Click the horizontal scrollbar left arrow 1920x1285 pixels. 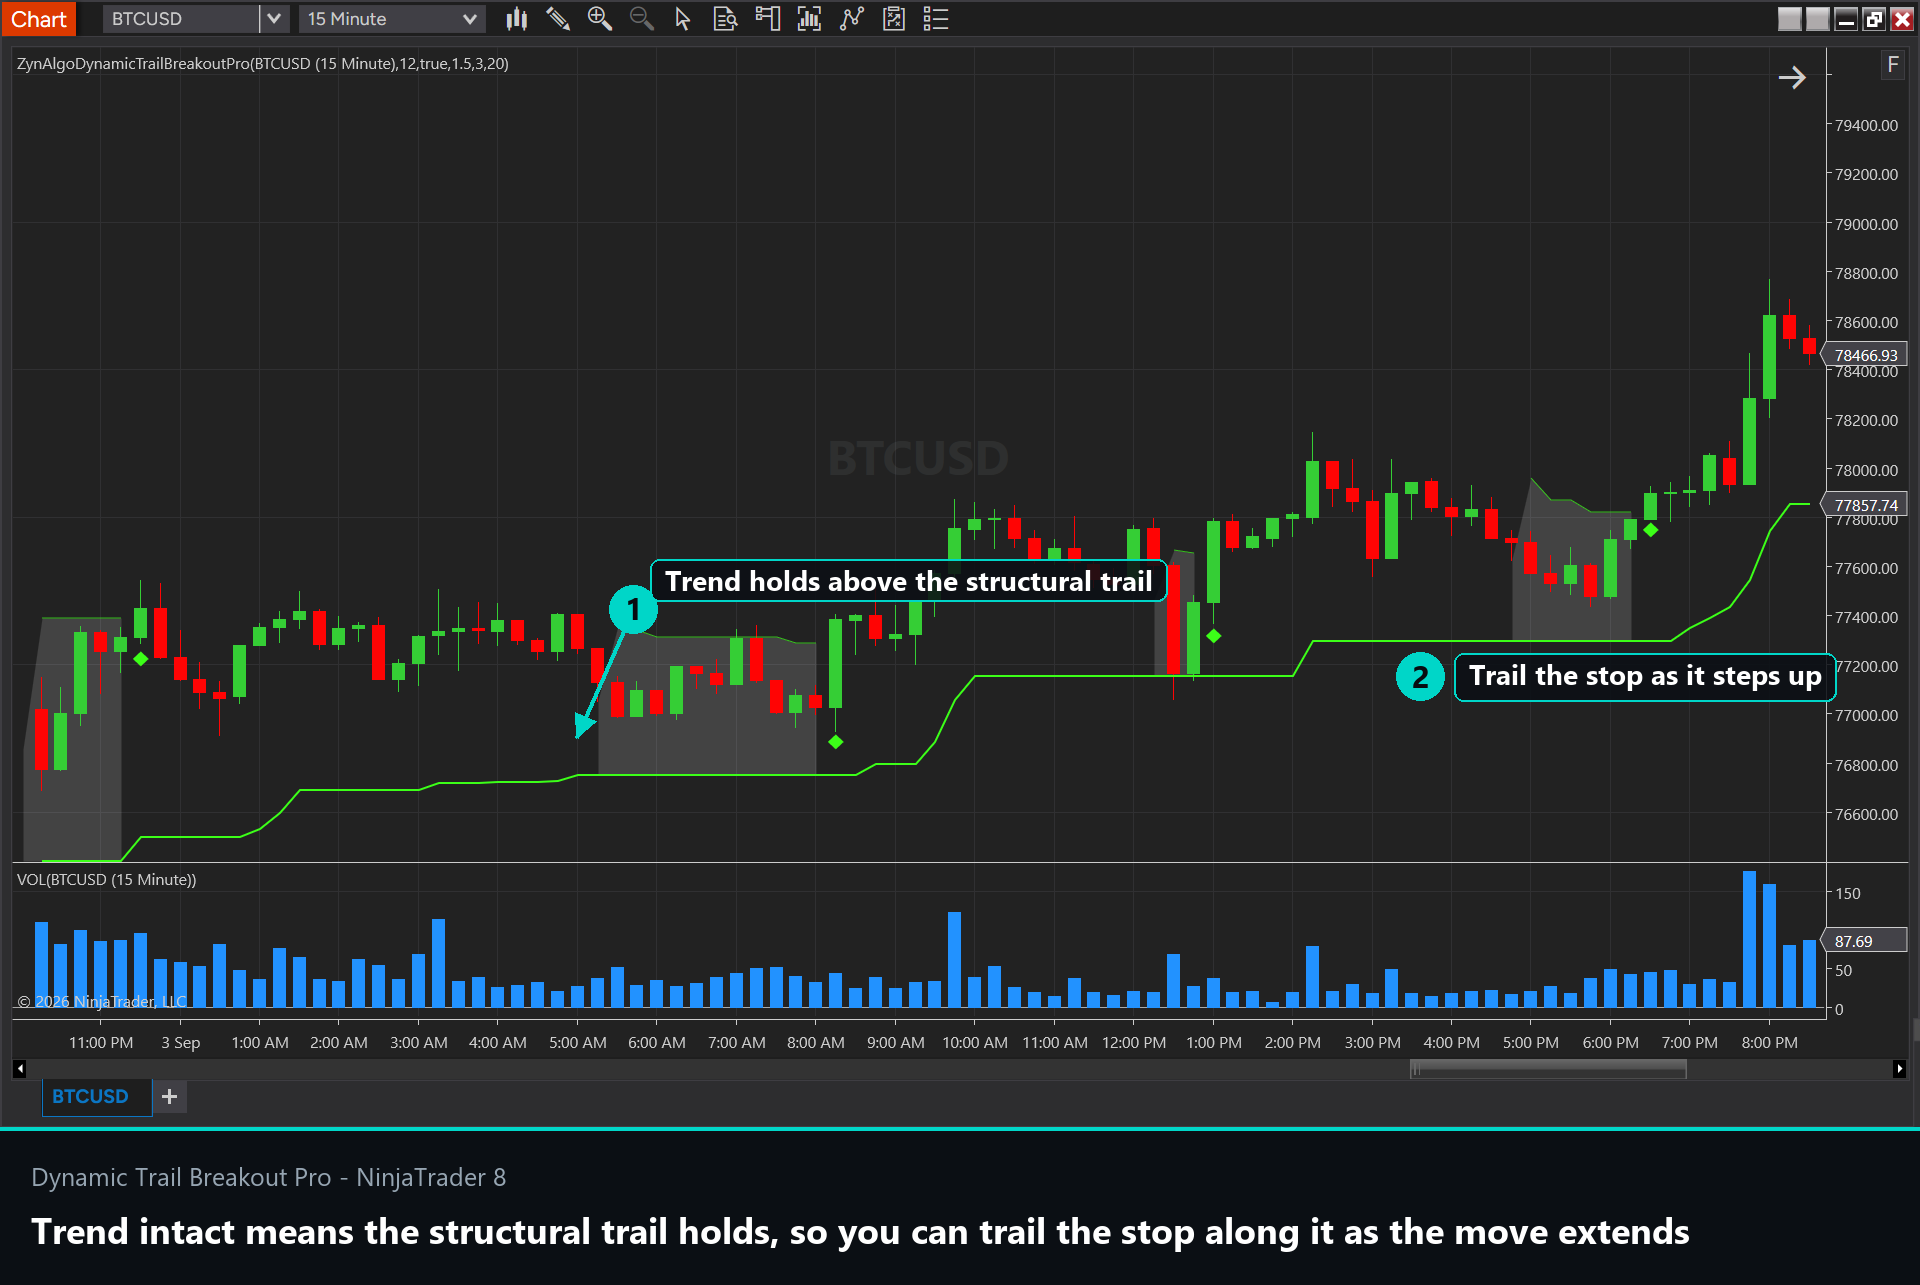(19, 1069)
